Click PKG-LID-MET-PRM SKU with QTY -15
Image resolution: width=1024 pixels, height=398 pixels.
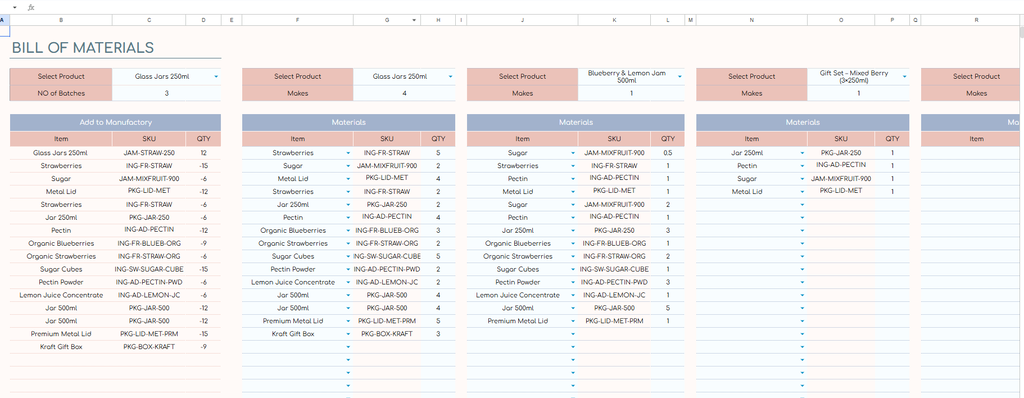pyautogui.click(x=149, y=334)
